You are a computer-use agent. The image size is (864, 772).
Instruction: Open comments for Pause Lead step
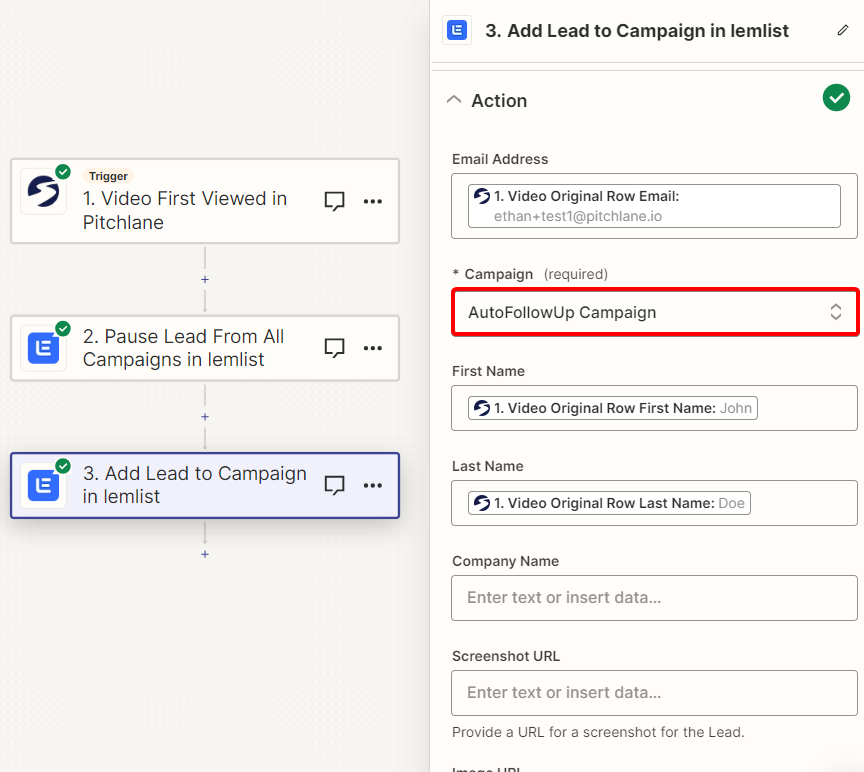(x=334, y=348)
